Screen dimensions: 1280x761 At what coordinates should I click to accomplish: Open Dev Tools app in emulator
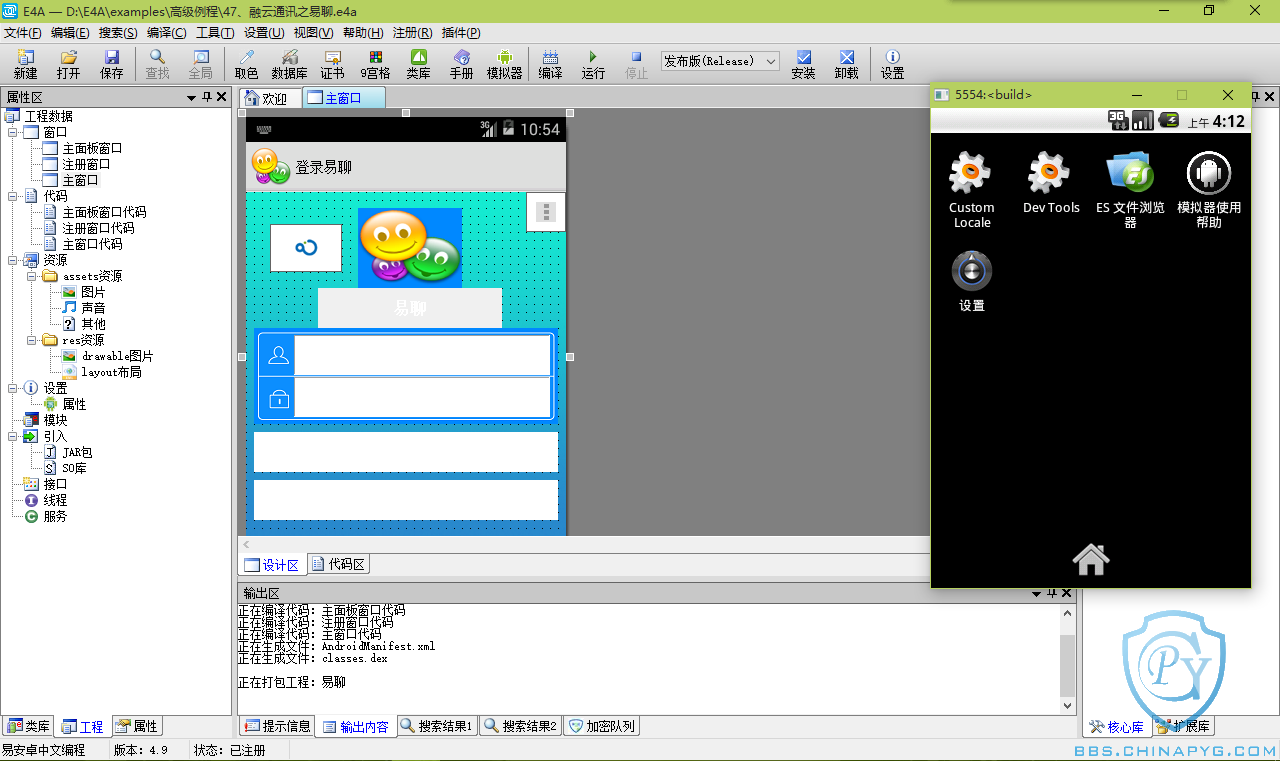click(1050, 182)
